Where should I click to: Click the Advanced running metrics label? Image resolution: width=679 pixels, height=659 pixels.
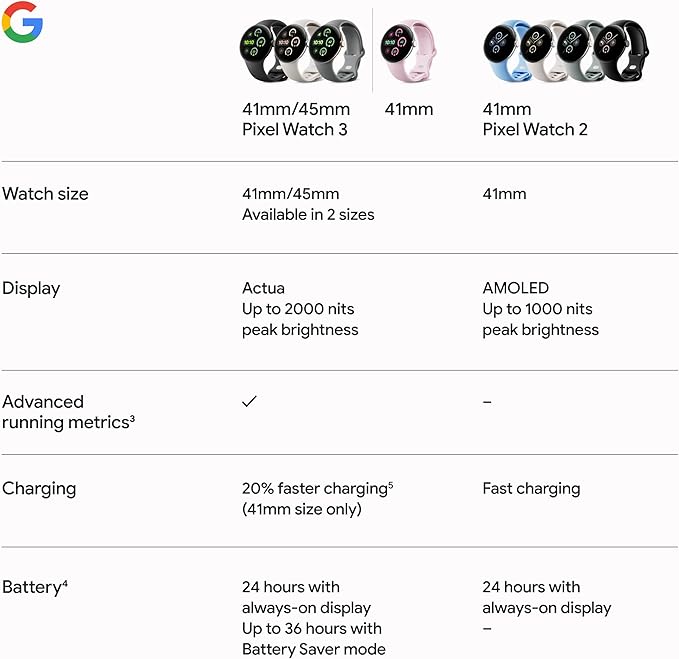pos(68,412)
